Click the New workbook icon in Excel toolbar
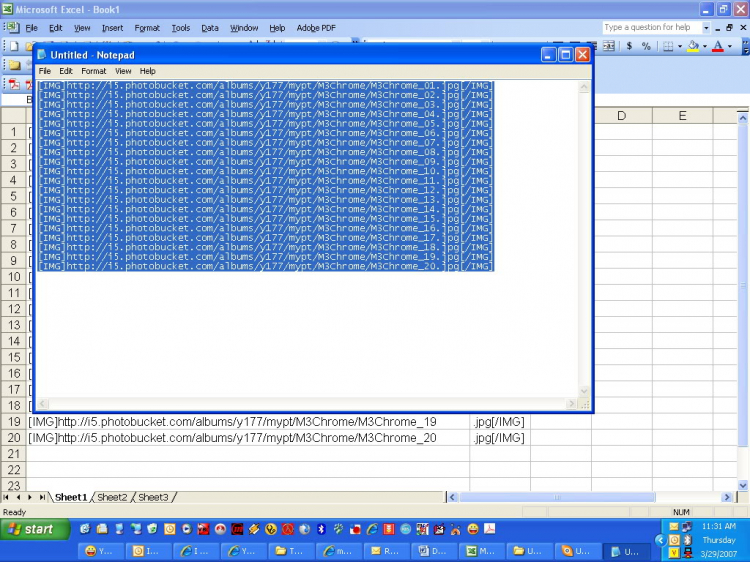Screen dimensions: 750x562 point(14,46)
